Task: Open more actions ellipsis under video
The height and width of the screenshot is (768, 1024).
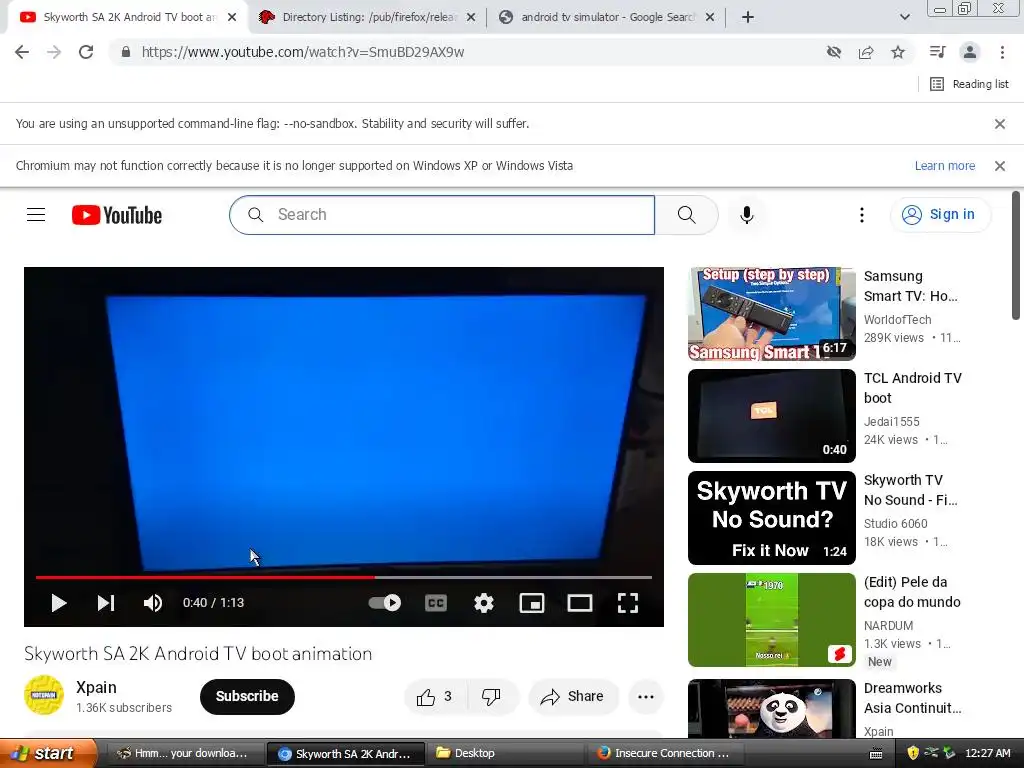Action: pos(646,697)
